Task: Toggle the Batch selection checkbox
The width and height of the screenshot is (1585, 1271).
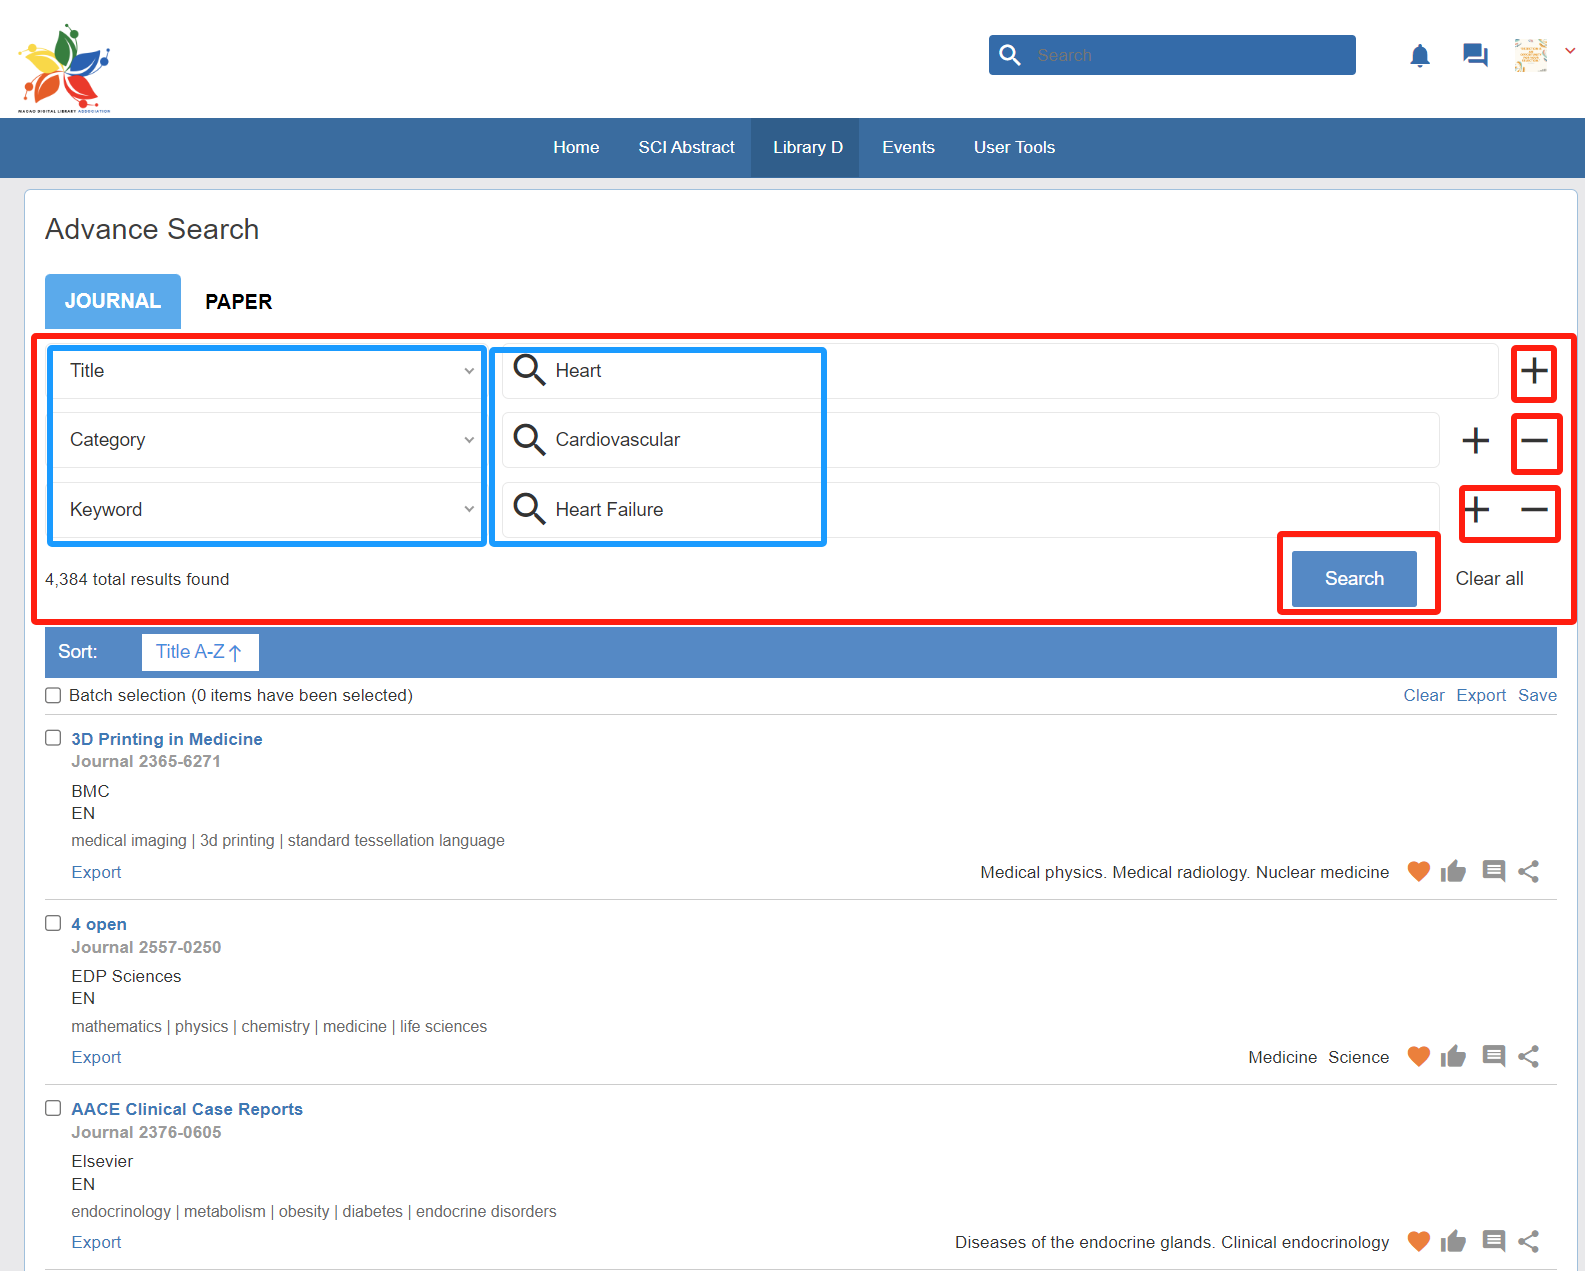Action: coord(53,696)
